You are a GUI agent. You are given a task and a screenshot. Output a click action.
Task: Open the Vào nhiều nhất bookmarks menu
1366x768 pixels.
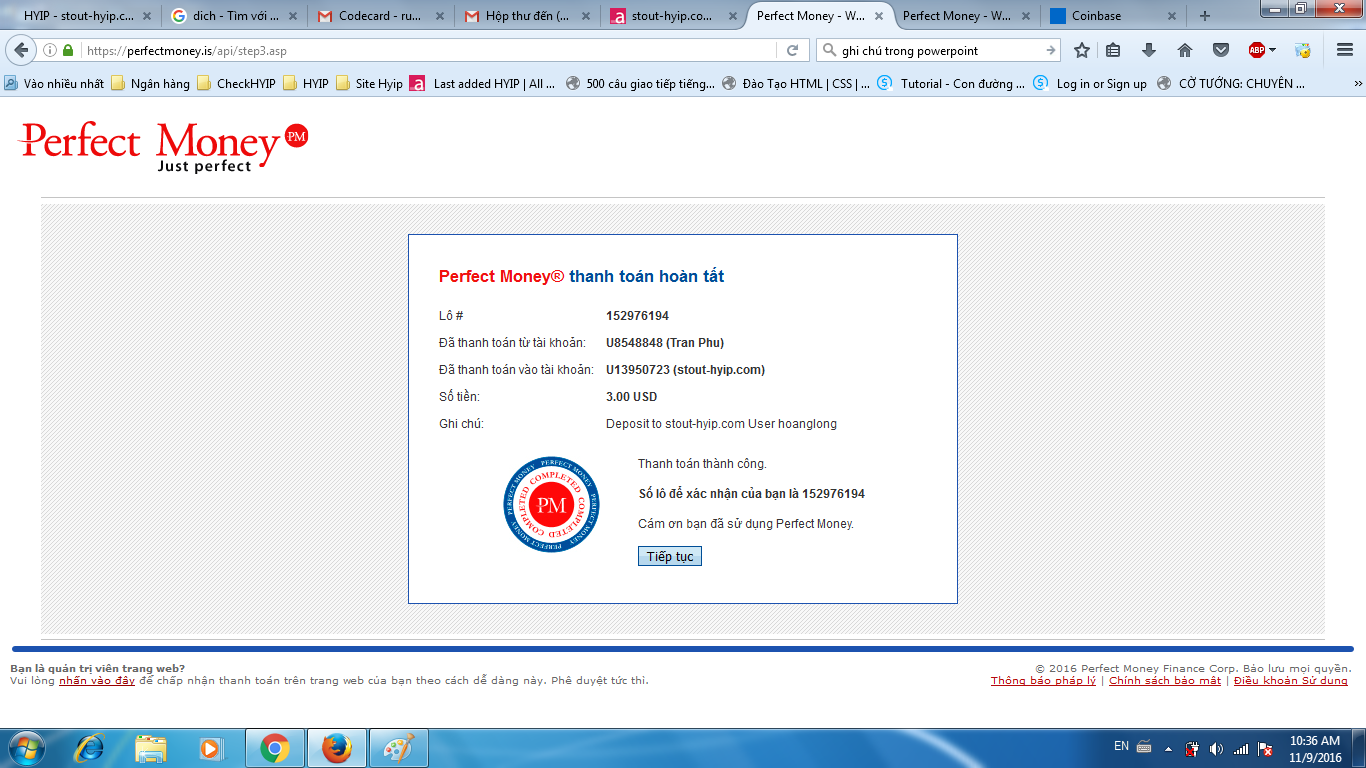(x=54, y=84)
